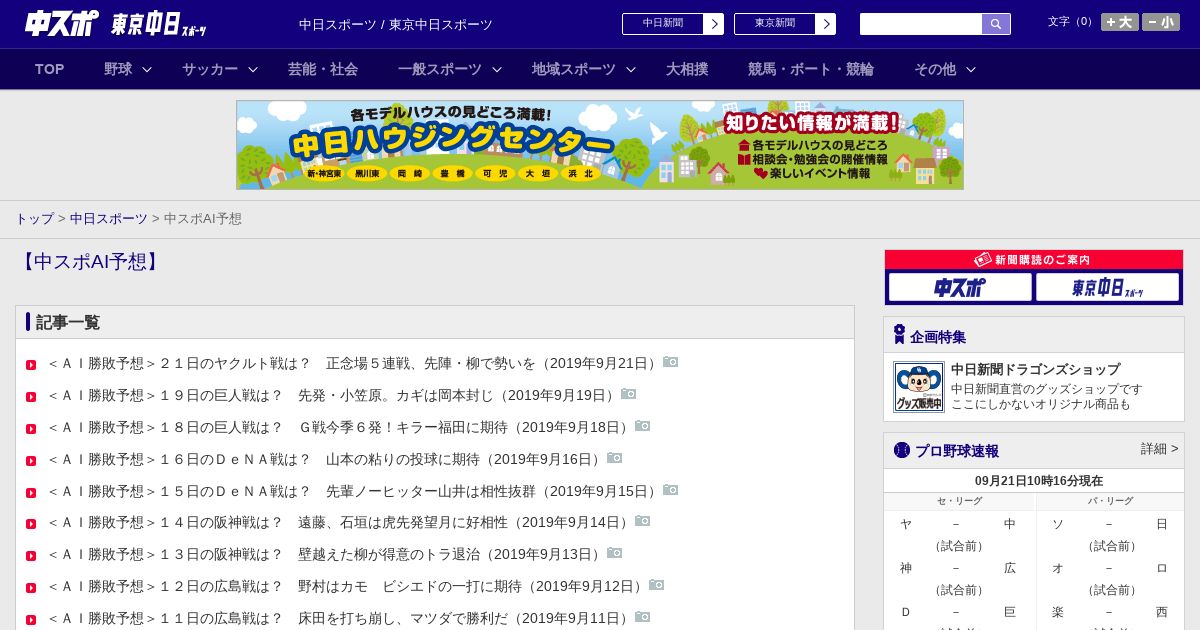1200x630 pixels.
Task: Click the トップ breadcrumb link
Action: tap(34, 218)
